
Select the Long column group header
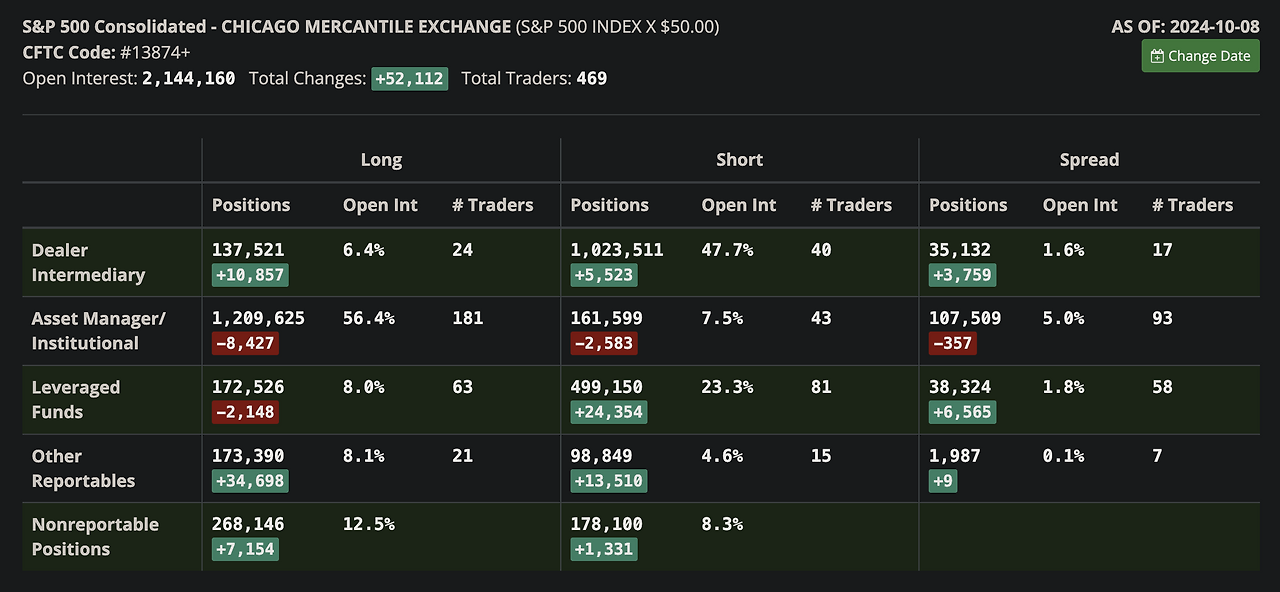coord(381,160)
